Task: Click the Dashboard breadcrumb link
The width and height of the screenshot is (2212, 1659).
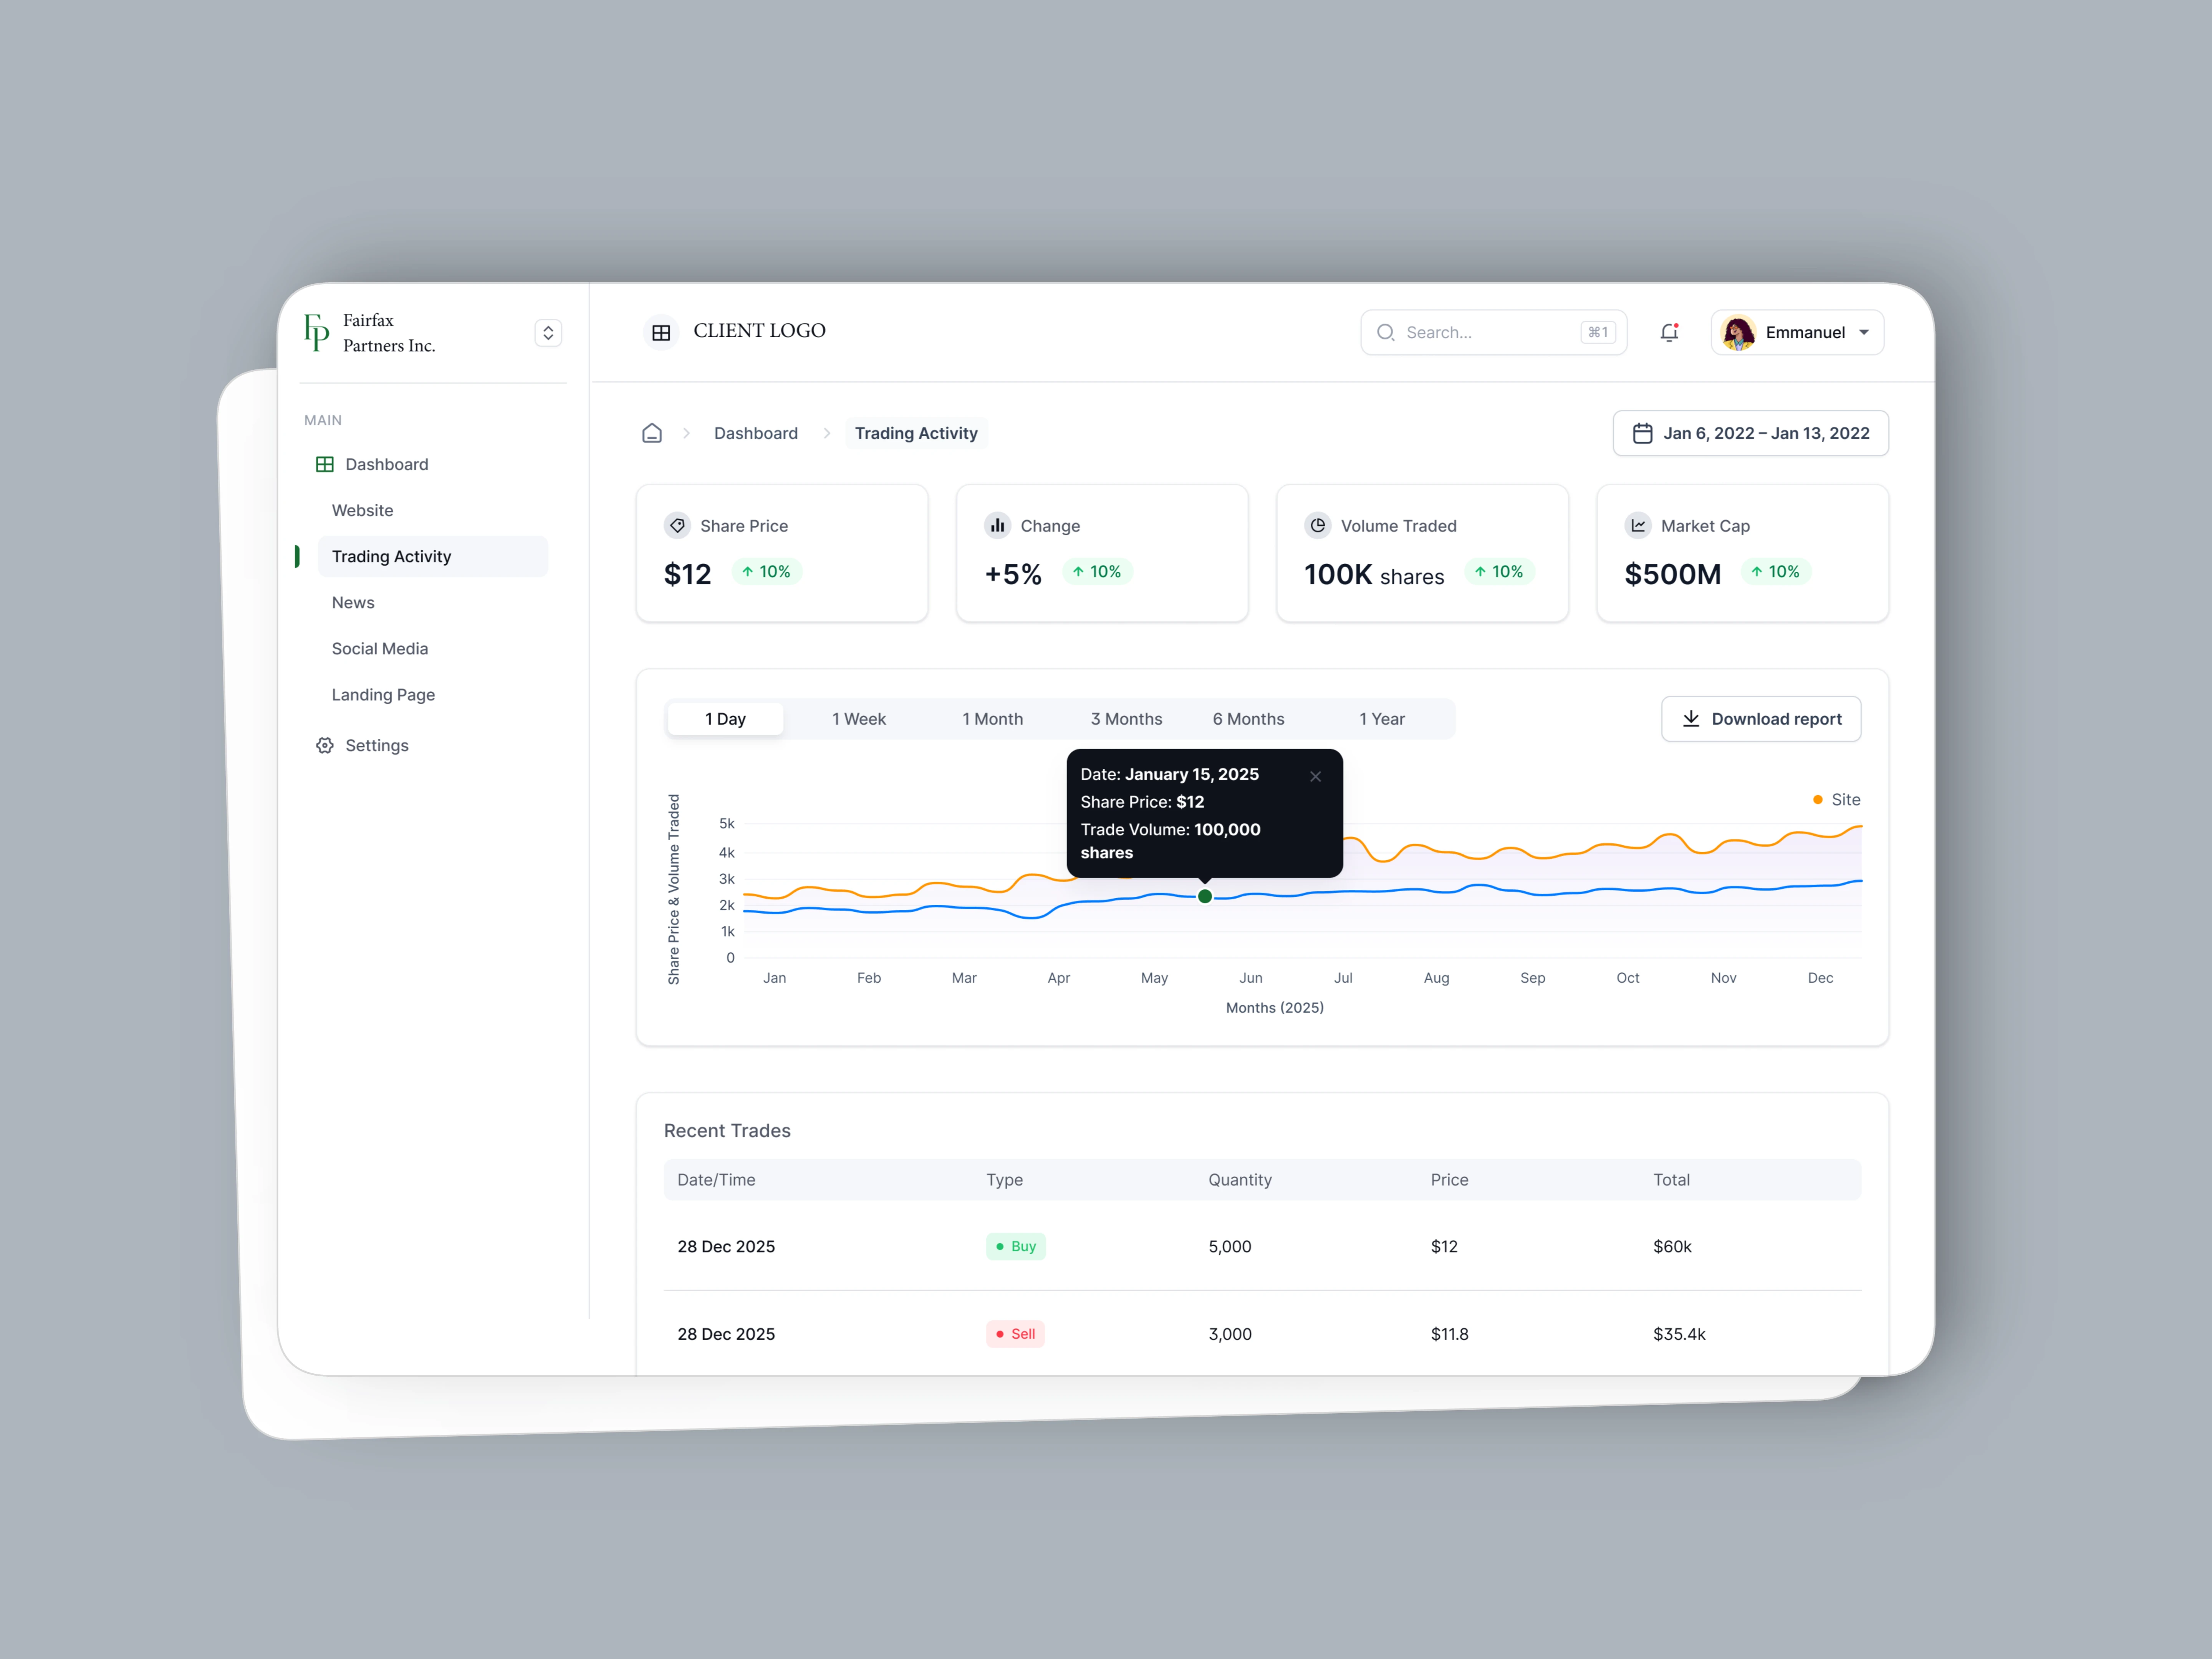Action: click(756, 433)
